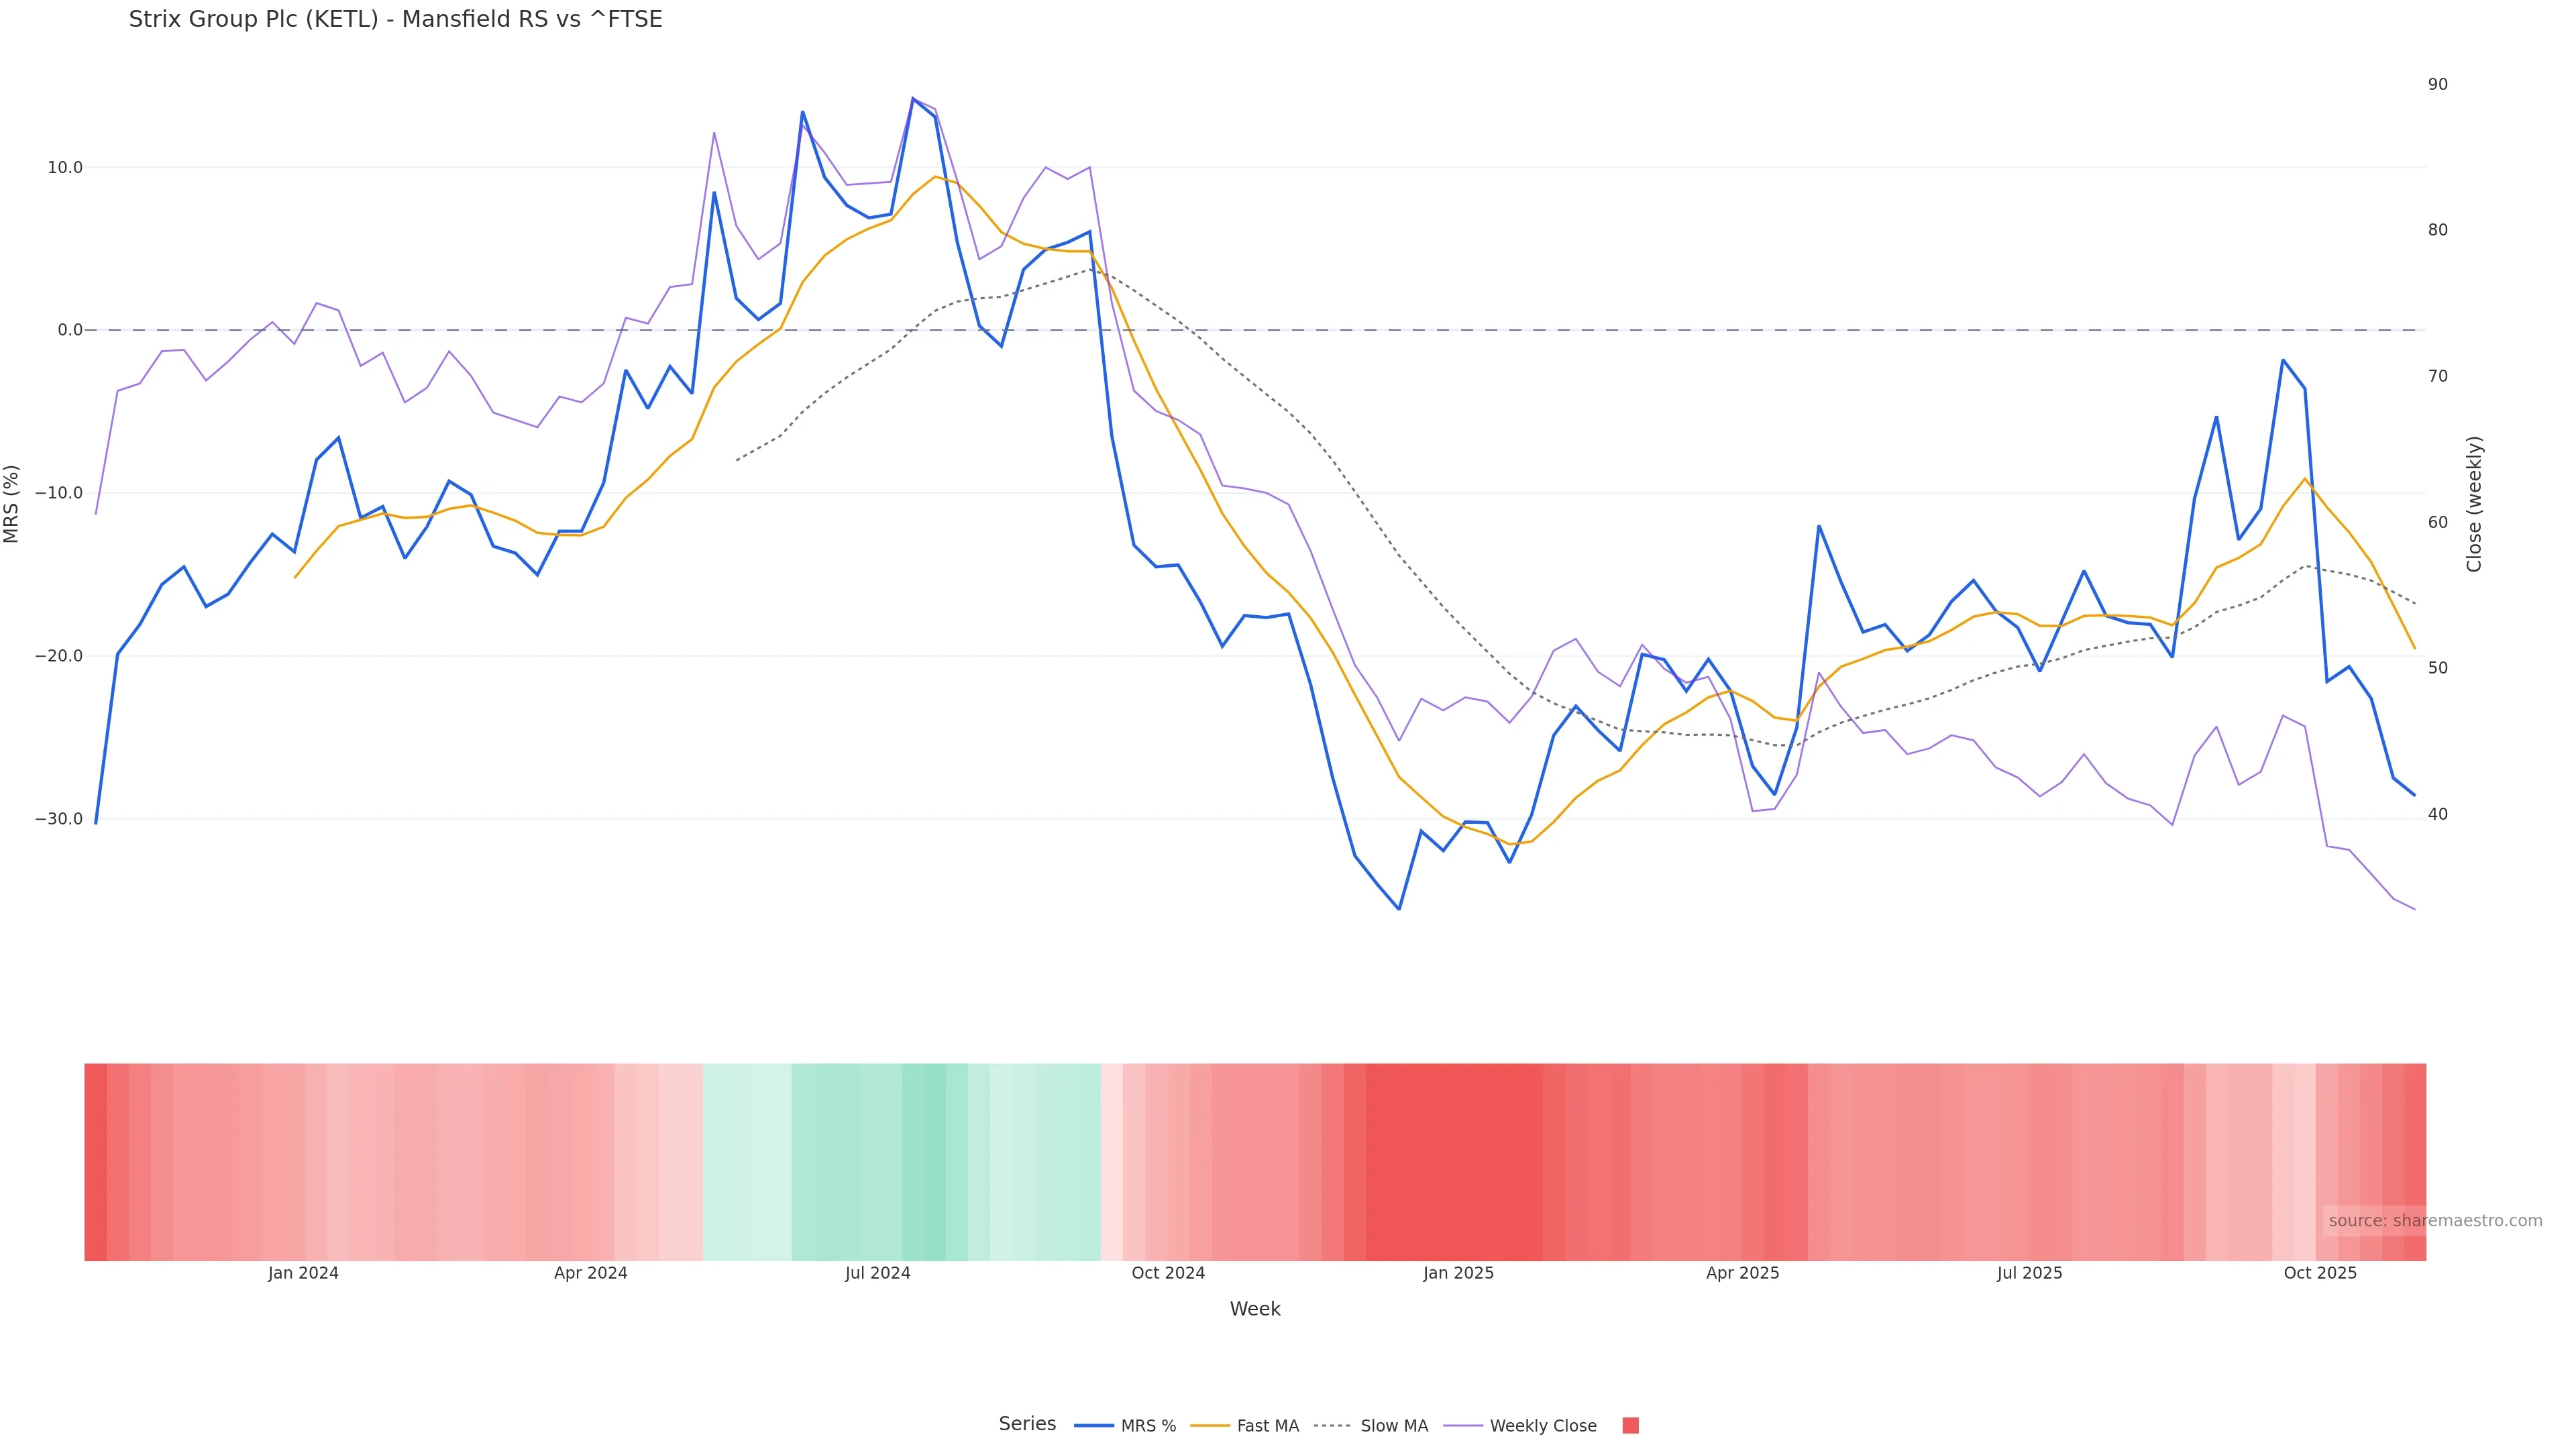Select the Jan 2025 x-axis label
2576x1449 pixels.
tap(1458, 1273)
